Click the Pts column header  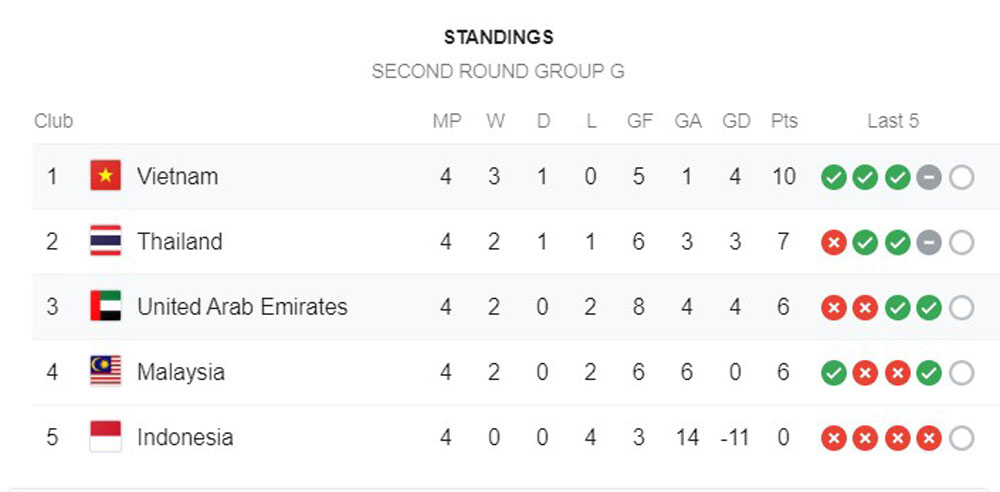[x=784, y=121]
